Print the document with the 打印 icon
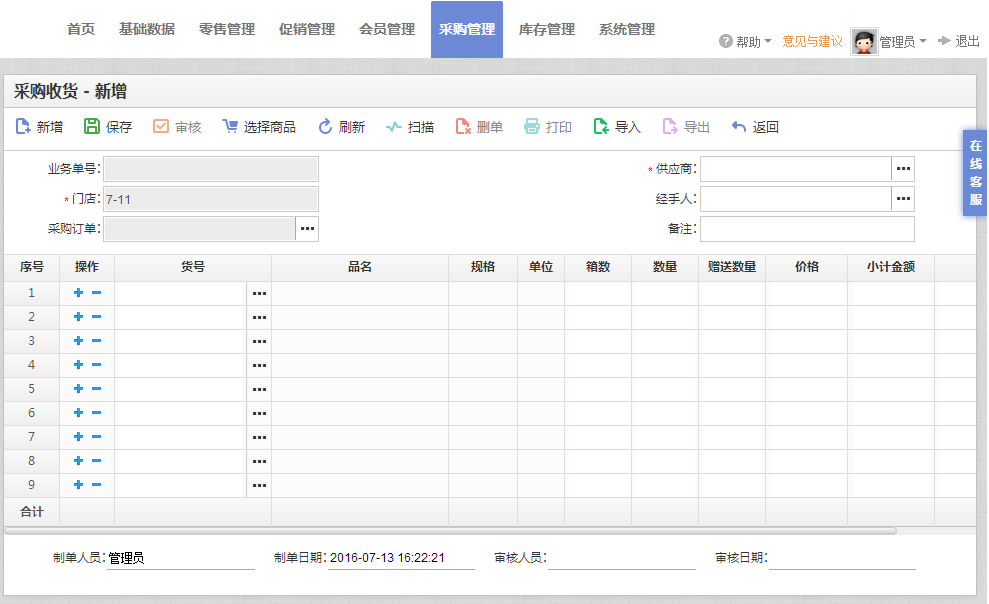 pyautogui.click(x=532, y=127)
